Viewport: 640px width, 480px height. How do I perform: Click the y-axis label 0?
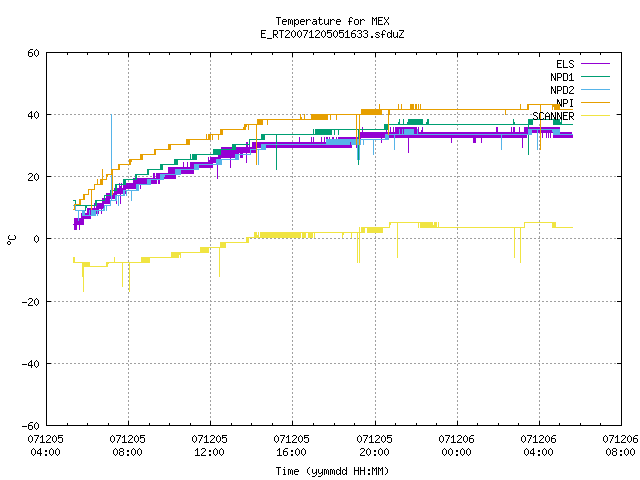coord(36,239)
